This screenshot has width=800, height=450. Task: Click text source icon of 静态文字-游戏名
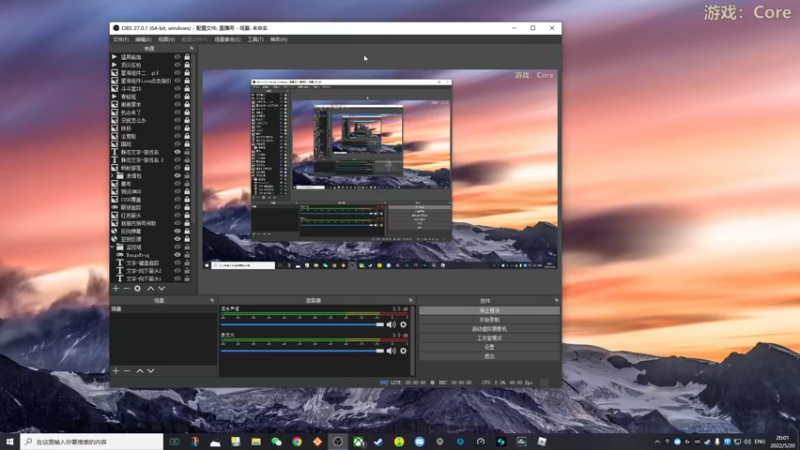click(115, 152)
